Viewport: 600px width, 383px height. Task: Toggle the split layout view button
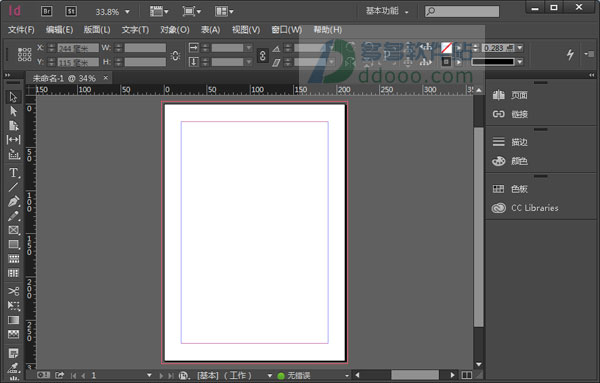466,375
